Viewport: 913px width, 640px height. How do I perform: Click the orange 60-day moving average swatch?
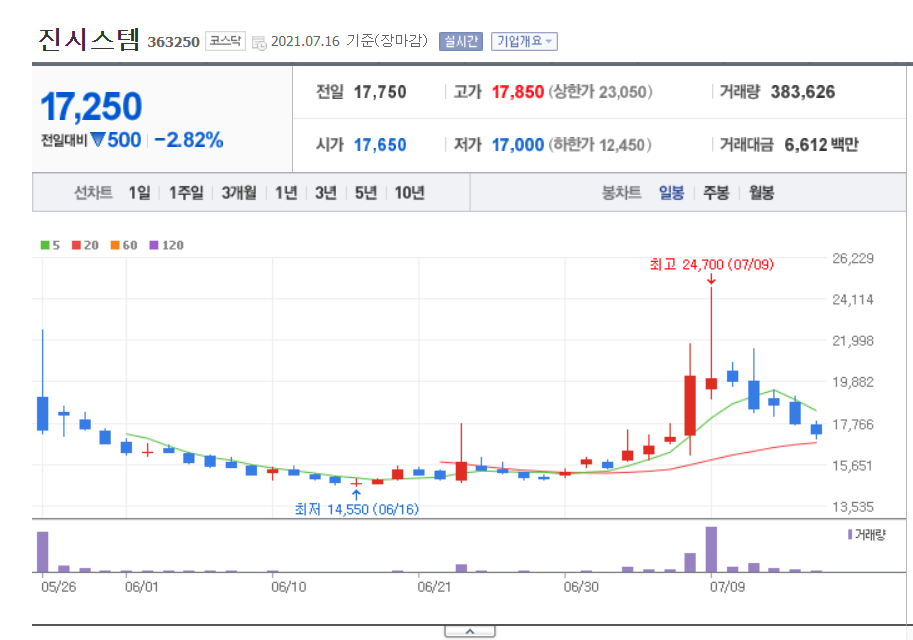[x=115, y=245]
